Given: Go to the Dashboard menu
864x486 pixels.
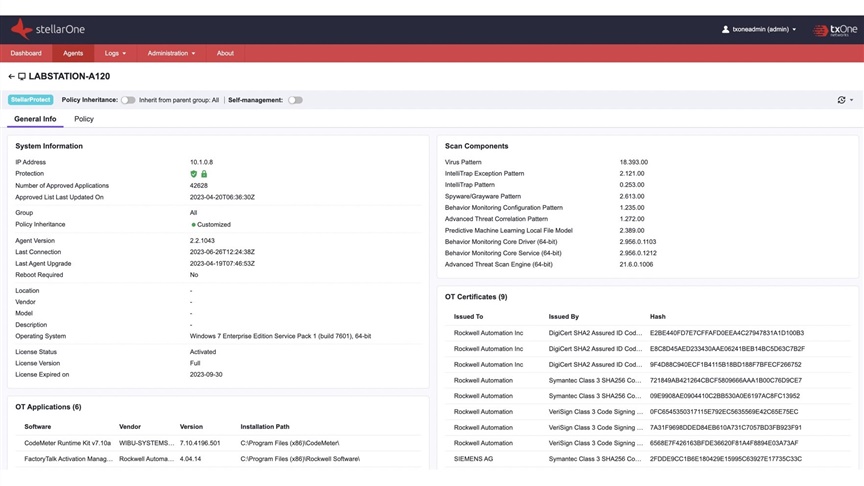Looking at the screenshot, I should pyautogui.click(x=26, y=53).
